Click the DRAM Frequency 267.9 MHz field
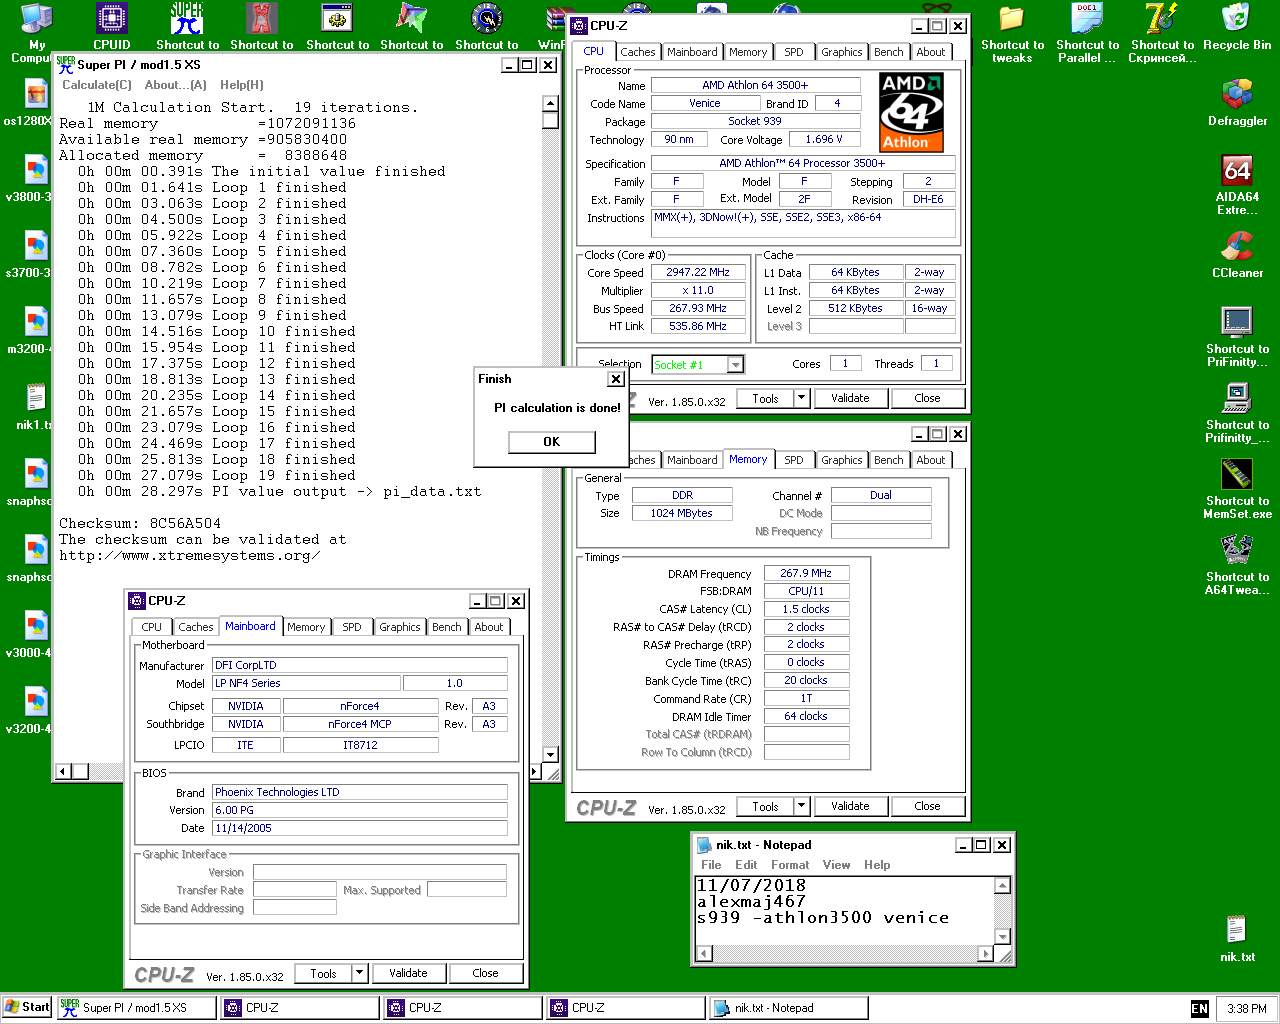Viewport: 1280px width, 1024px height. tap(806, 573)
